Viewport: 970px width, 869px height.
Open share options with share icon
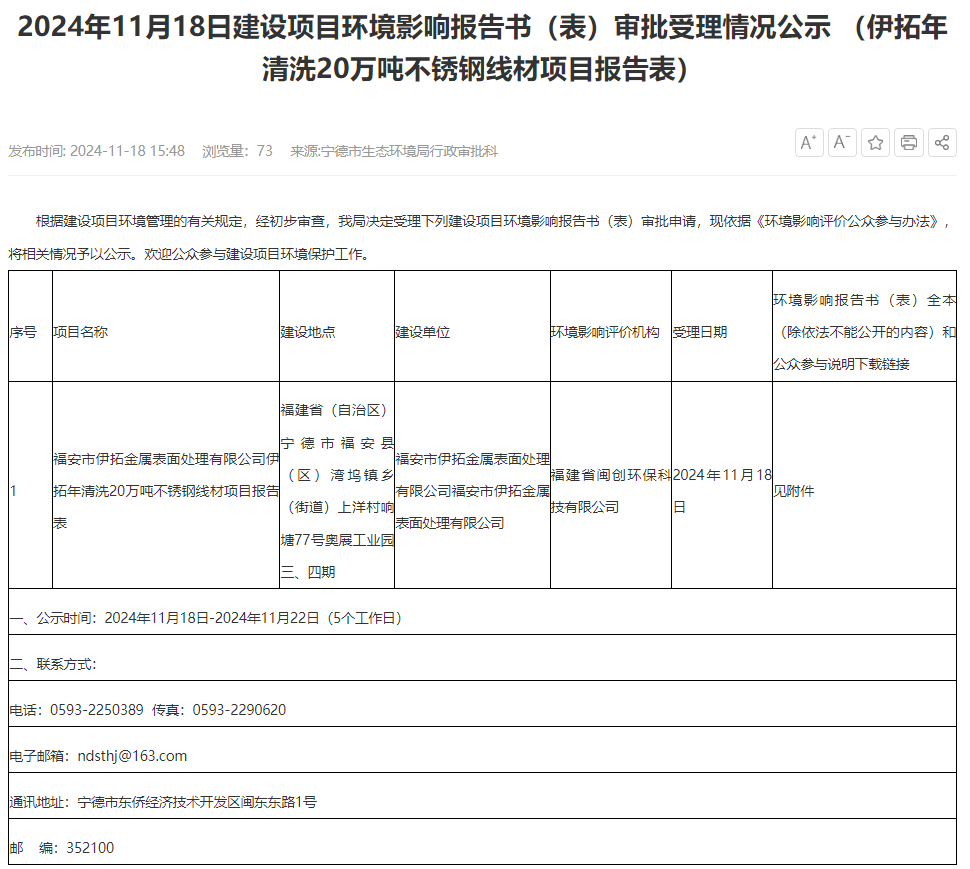click(x=941, y=143)
